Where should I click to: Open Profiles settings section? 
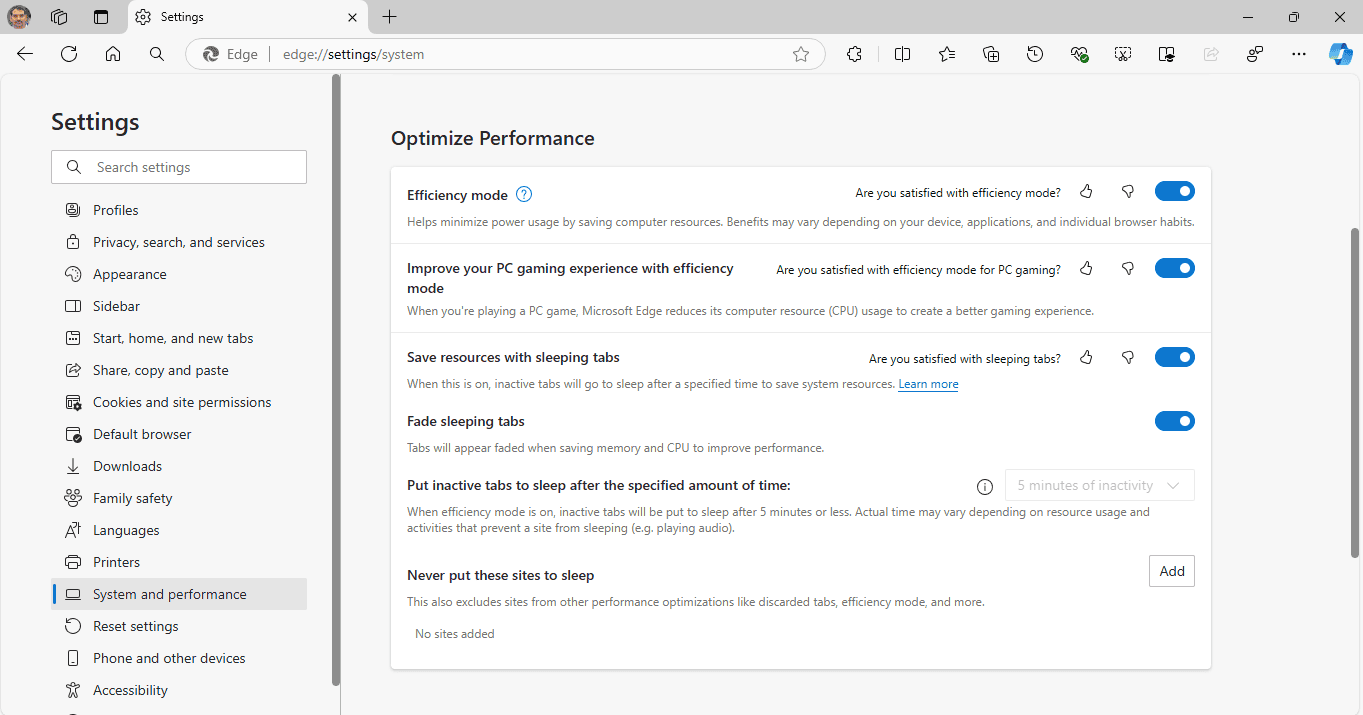(179, 210)
